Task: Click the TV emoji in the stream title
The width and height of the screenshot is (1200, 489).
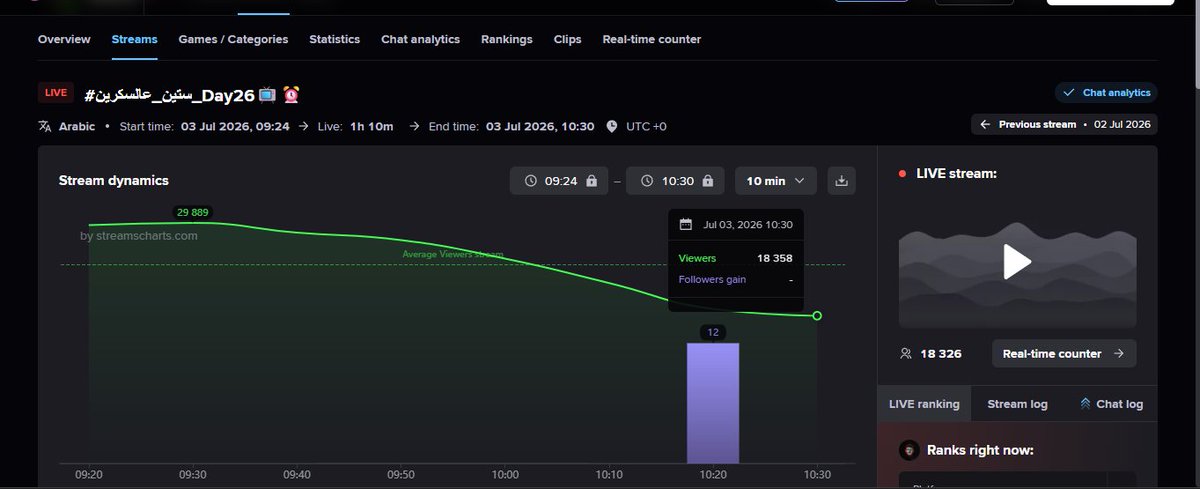Action: (267, 94)
